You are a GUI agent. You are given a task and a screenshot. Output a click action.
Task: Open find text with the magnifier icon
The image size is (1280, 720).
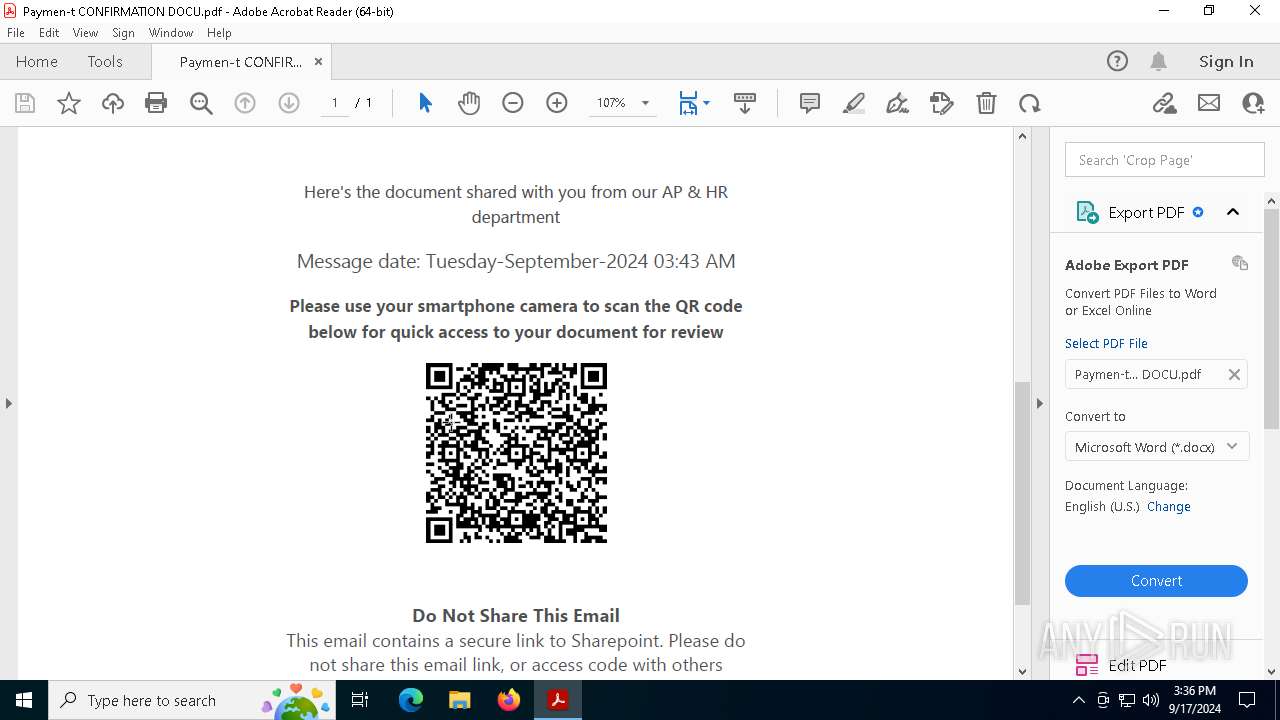click(201, 103)
